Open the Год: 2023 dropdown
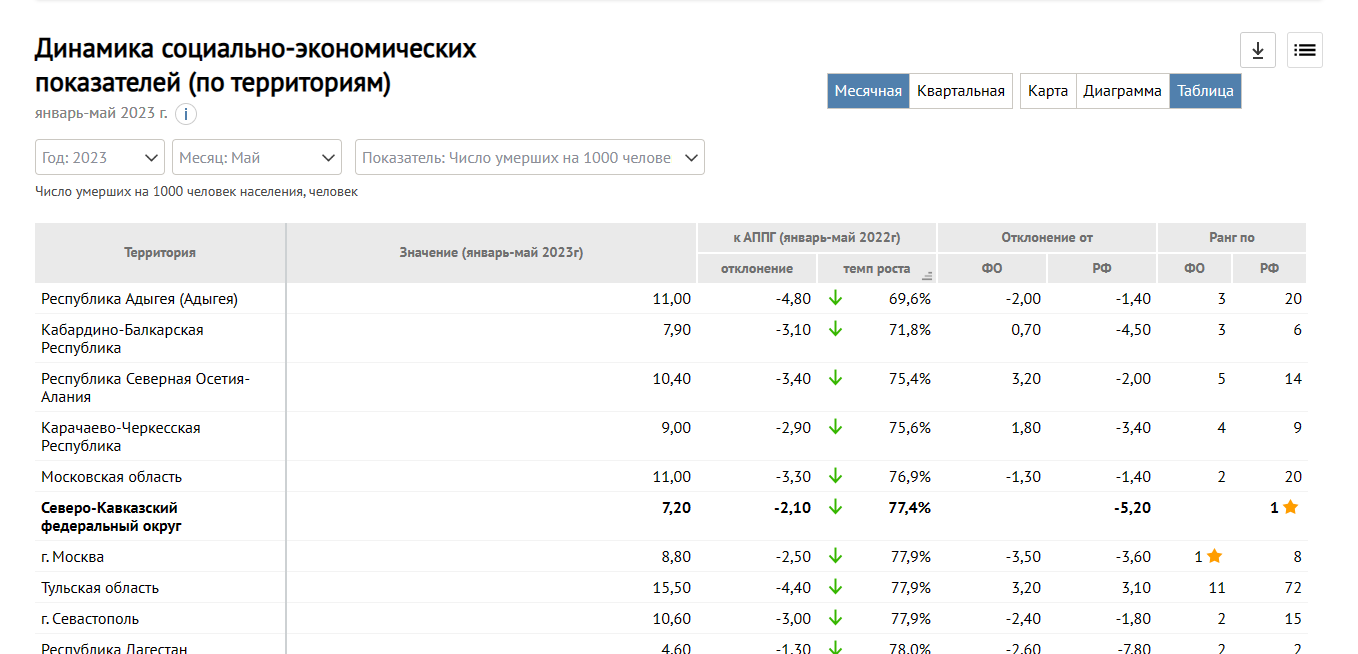The height and width of the screenshot is (654, 1358). [x=100, y=158]
